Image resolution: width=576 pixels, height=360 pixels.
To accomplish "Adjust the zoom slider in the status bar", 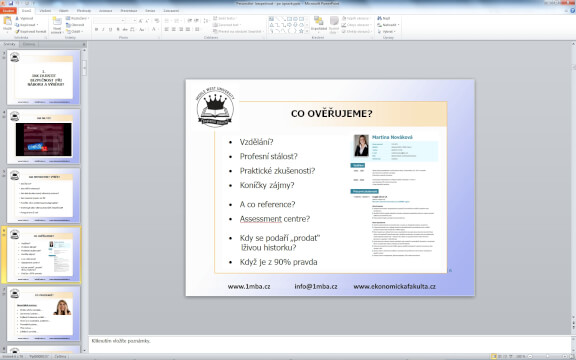I will [547, 356].
